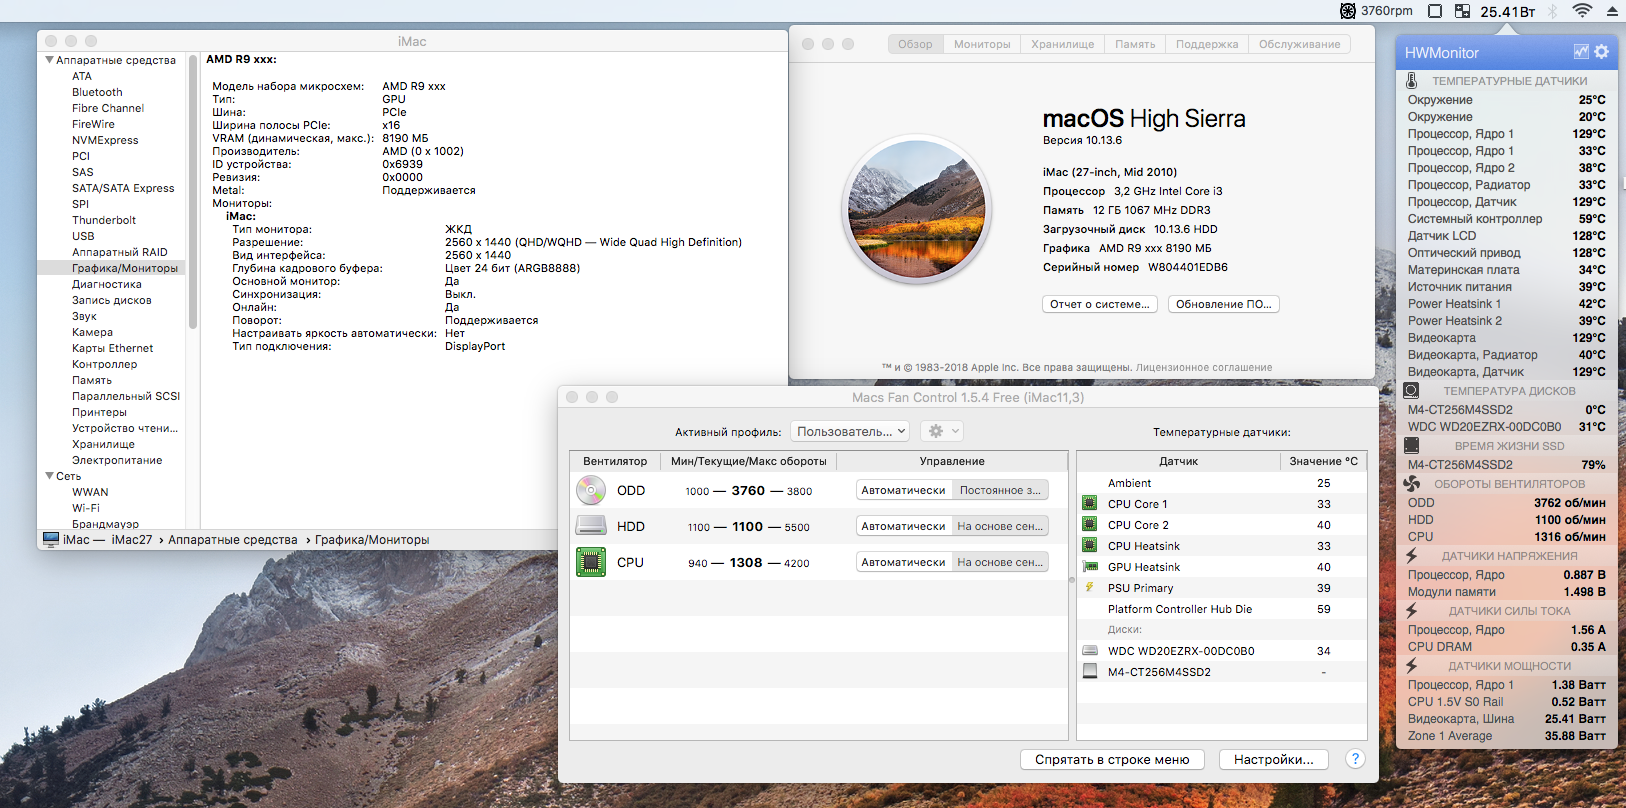This screenshot has height=808, width=1626.
Task: Open the Активный профиль dropdown
Action: [850, 431]
